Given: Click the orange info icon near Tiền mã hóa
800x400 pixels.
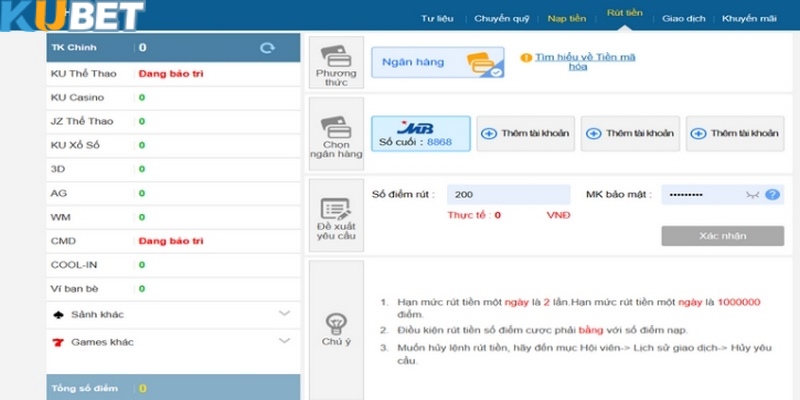Looking at the screenshot, I should coord(526,58).
